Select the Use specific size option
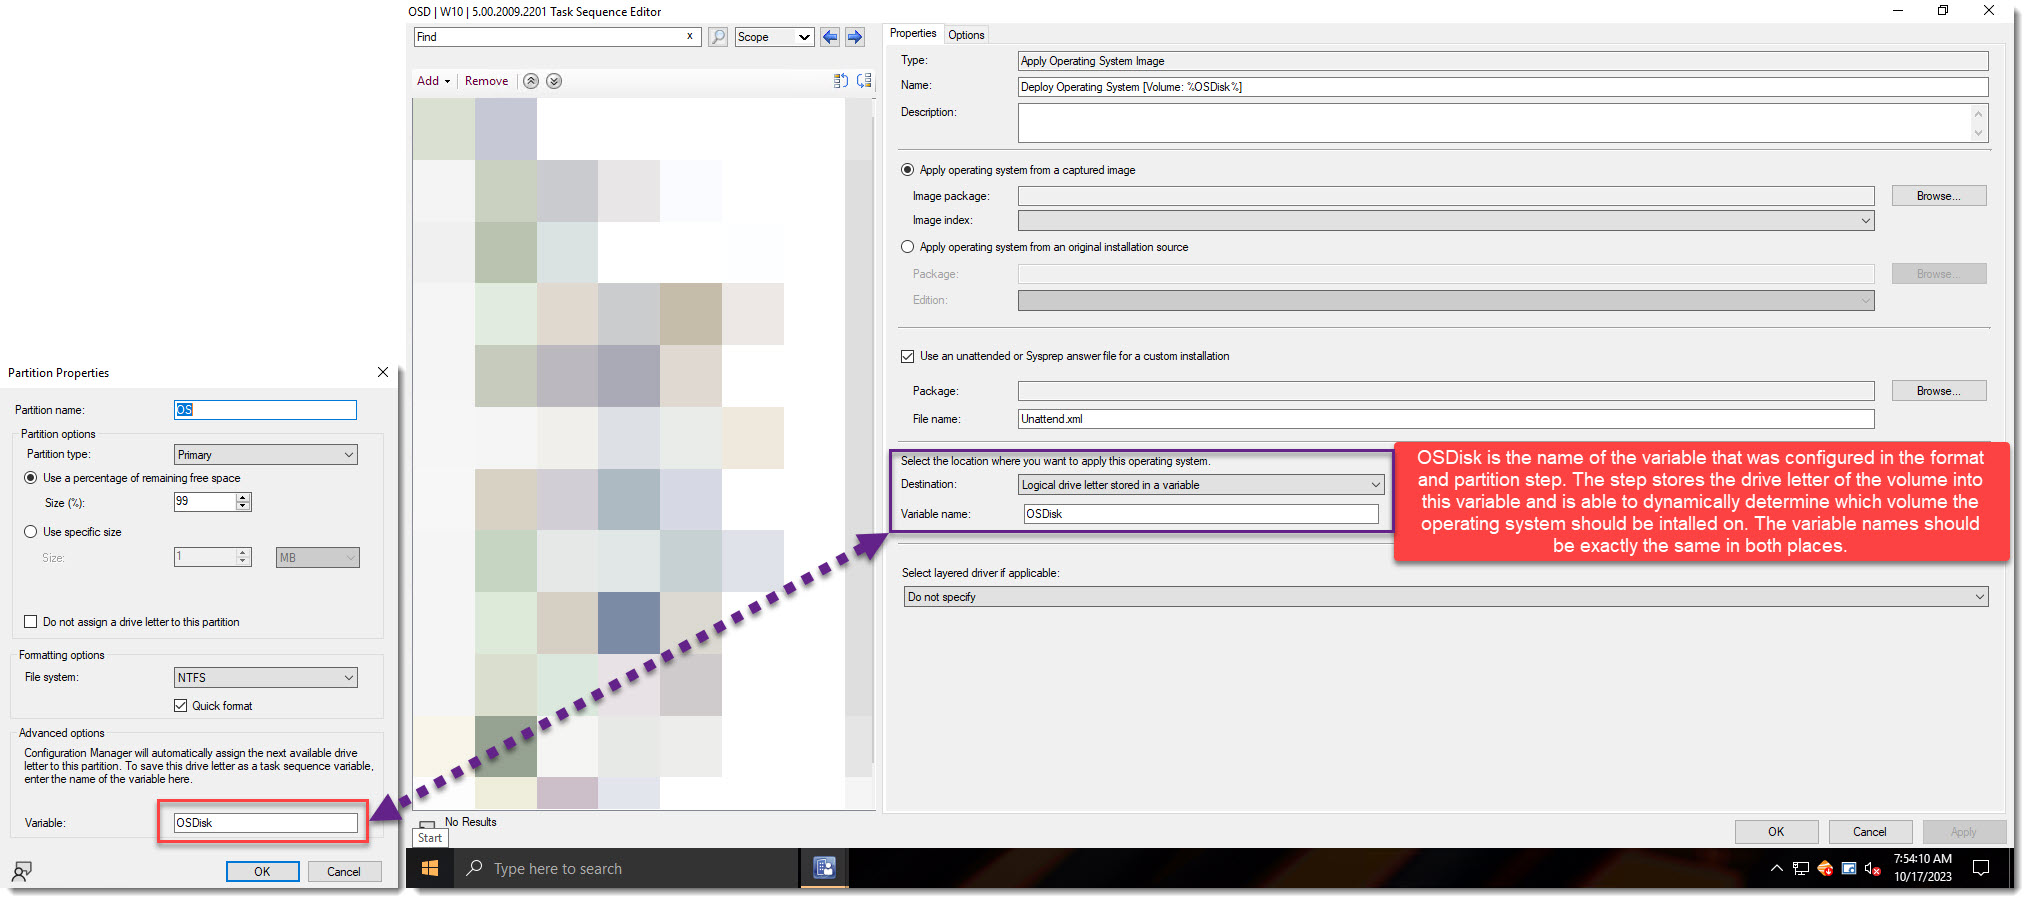The width and height of the screenshot is (2029, 903). 30,532
